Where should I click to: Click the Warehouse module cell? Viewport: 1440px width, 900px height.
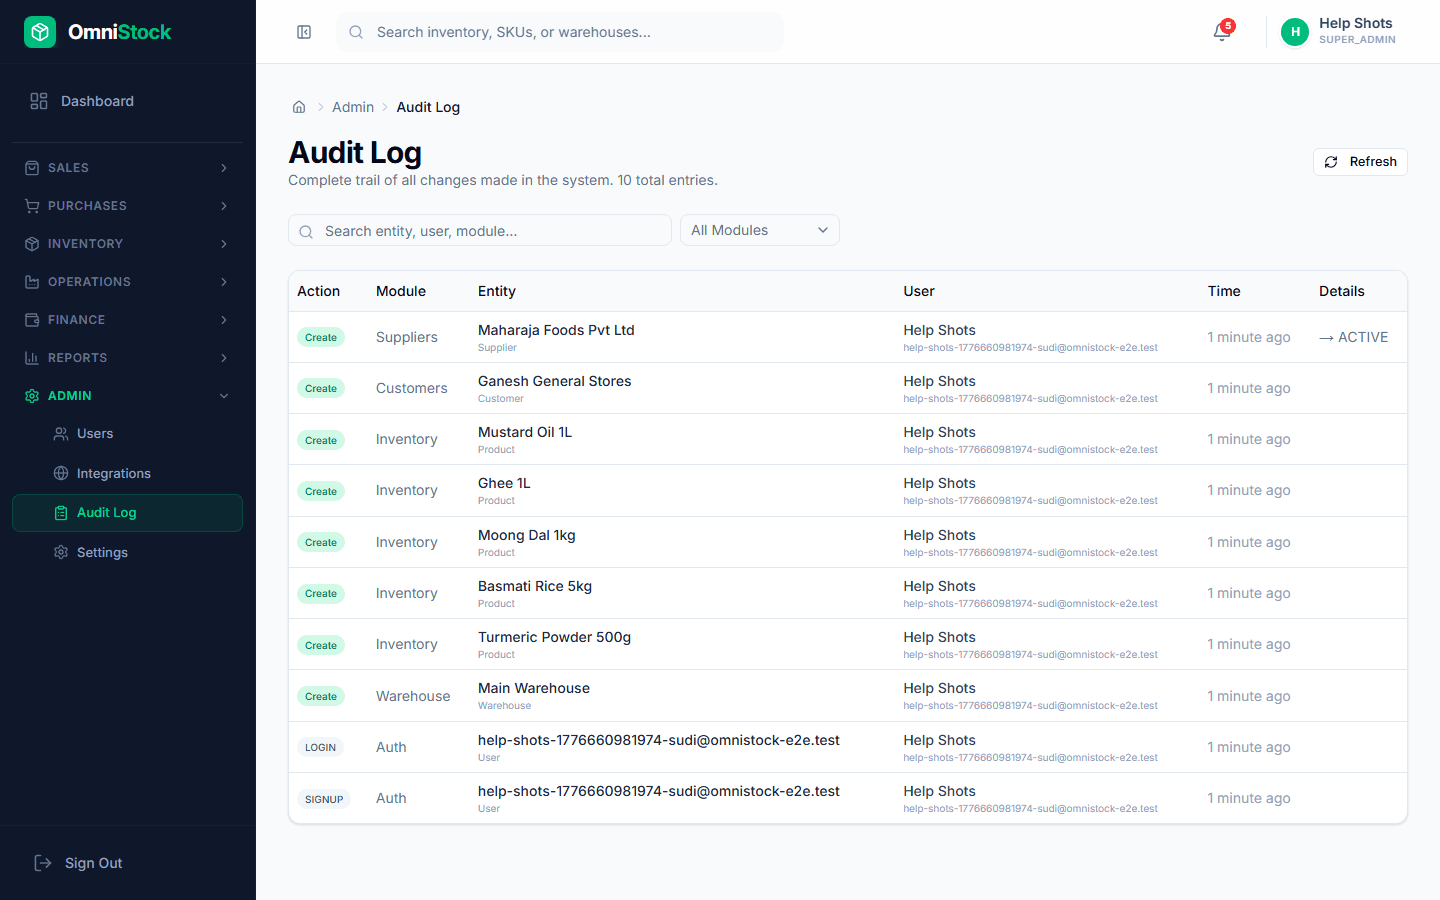(413, 696)
